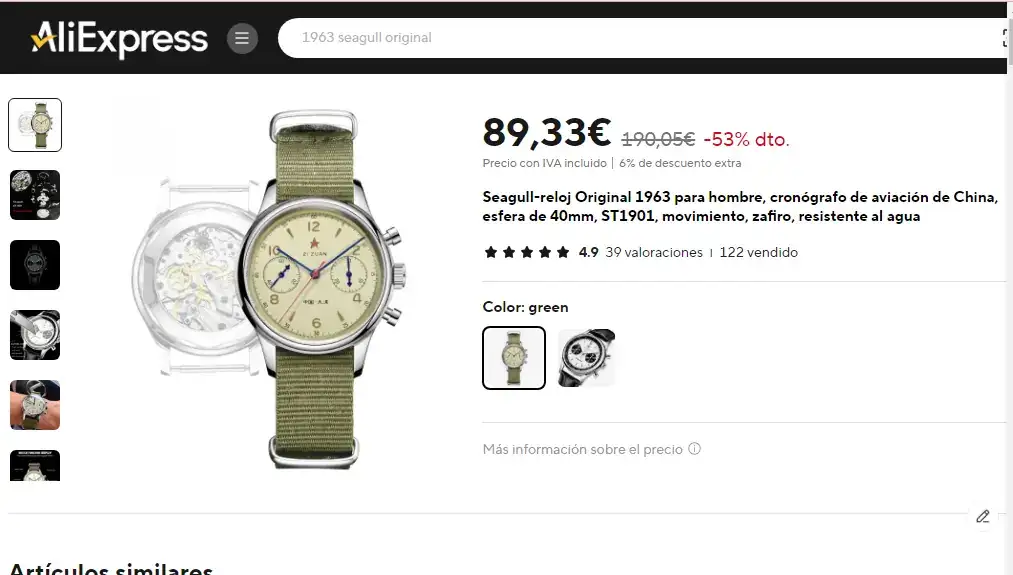Show the first green watch thumbnail
Viewport: 1013px width, 575px height.
tap(35, 125)
